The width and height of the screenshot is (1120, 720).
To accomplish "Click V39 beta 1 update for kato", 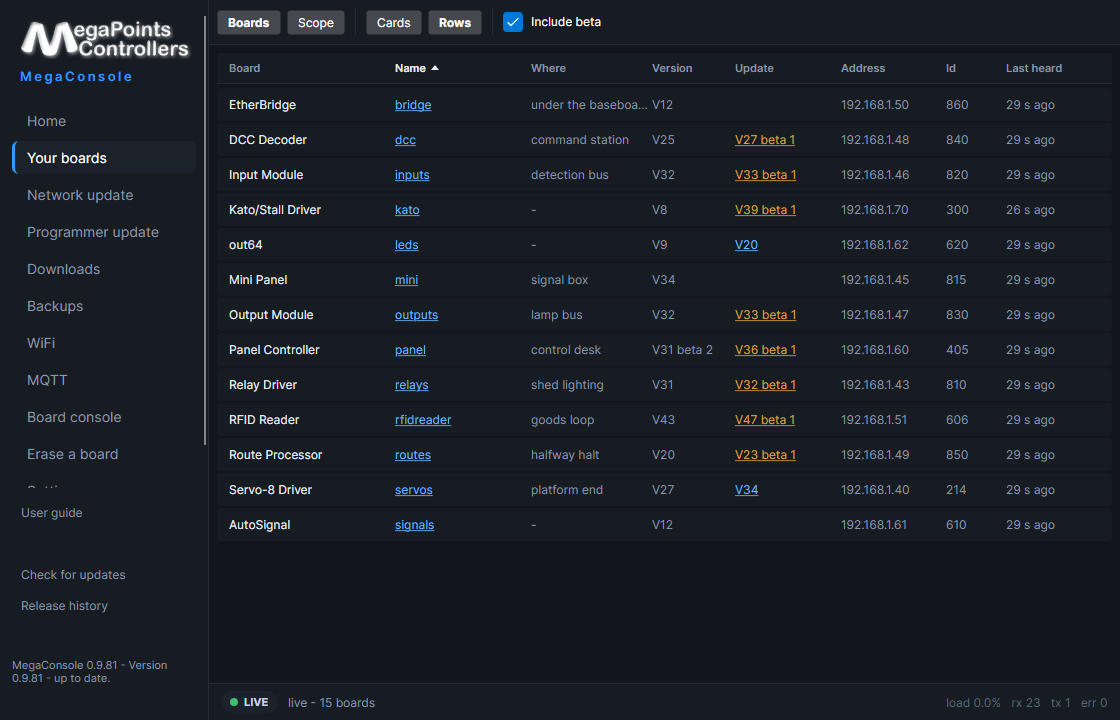I will click(x=765, y=210).
